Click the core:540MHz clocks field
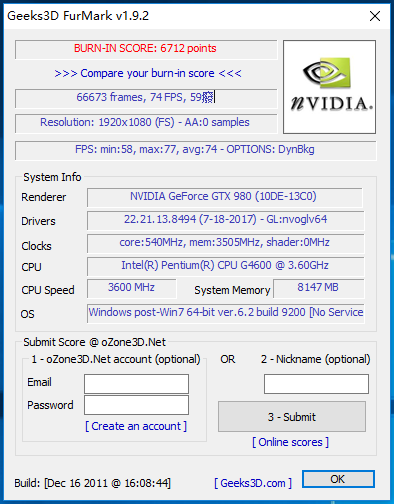This screenshot has height=504, width=394. pyautogui.click(x=226, y=243)
